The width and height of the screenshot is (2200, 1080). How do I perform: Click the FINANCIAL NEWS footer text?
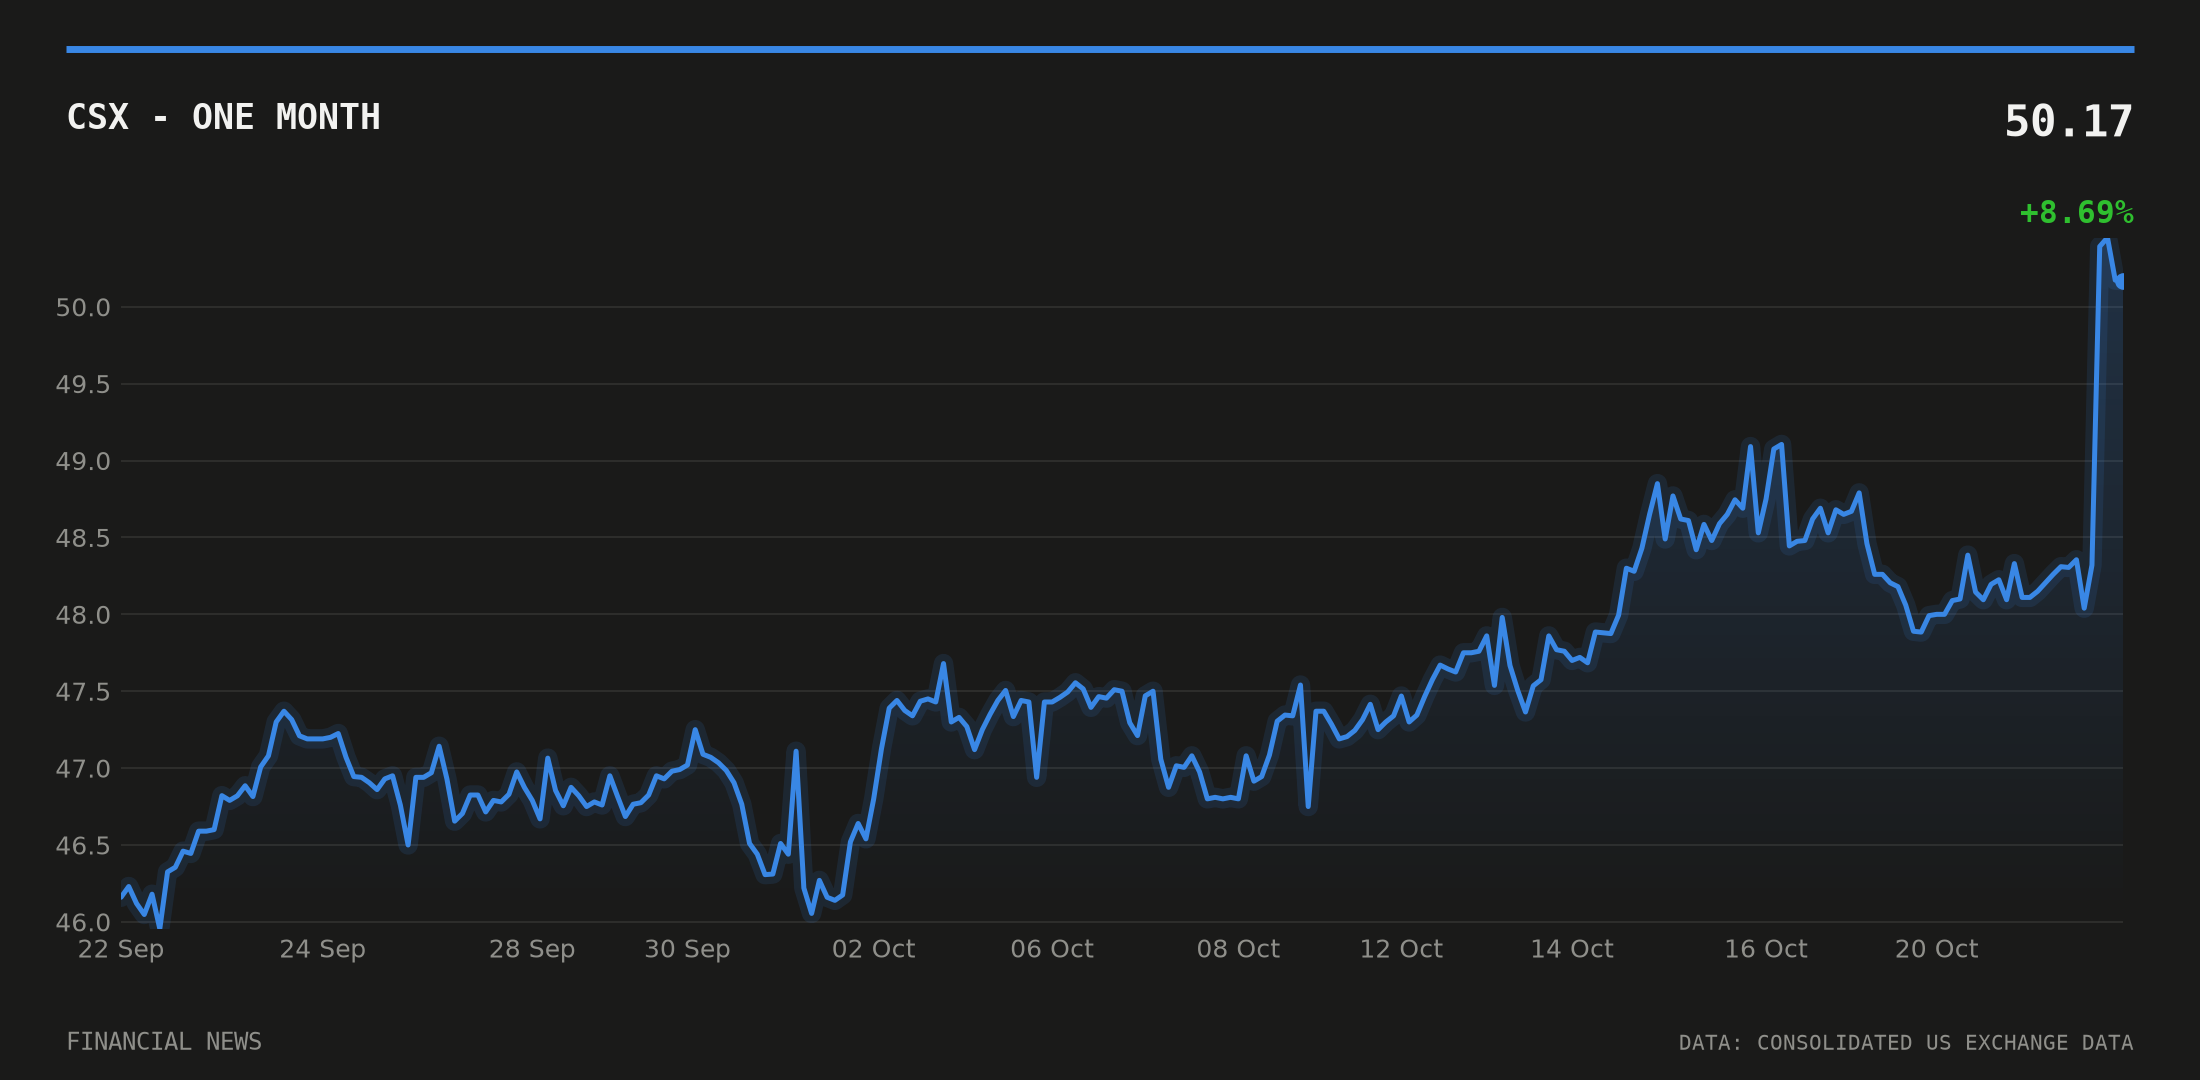[x=164, y=1042]
